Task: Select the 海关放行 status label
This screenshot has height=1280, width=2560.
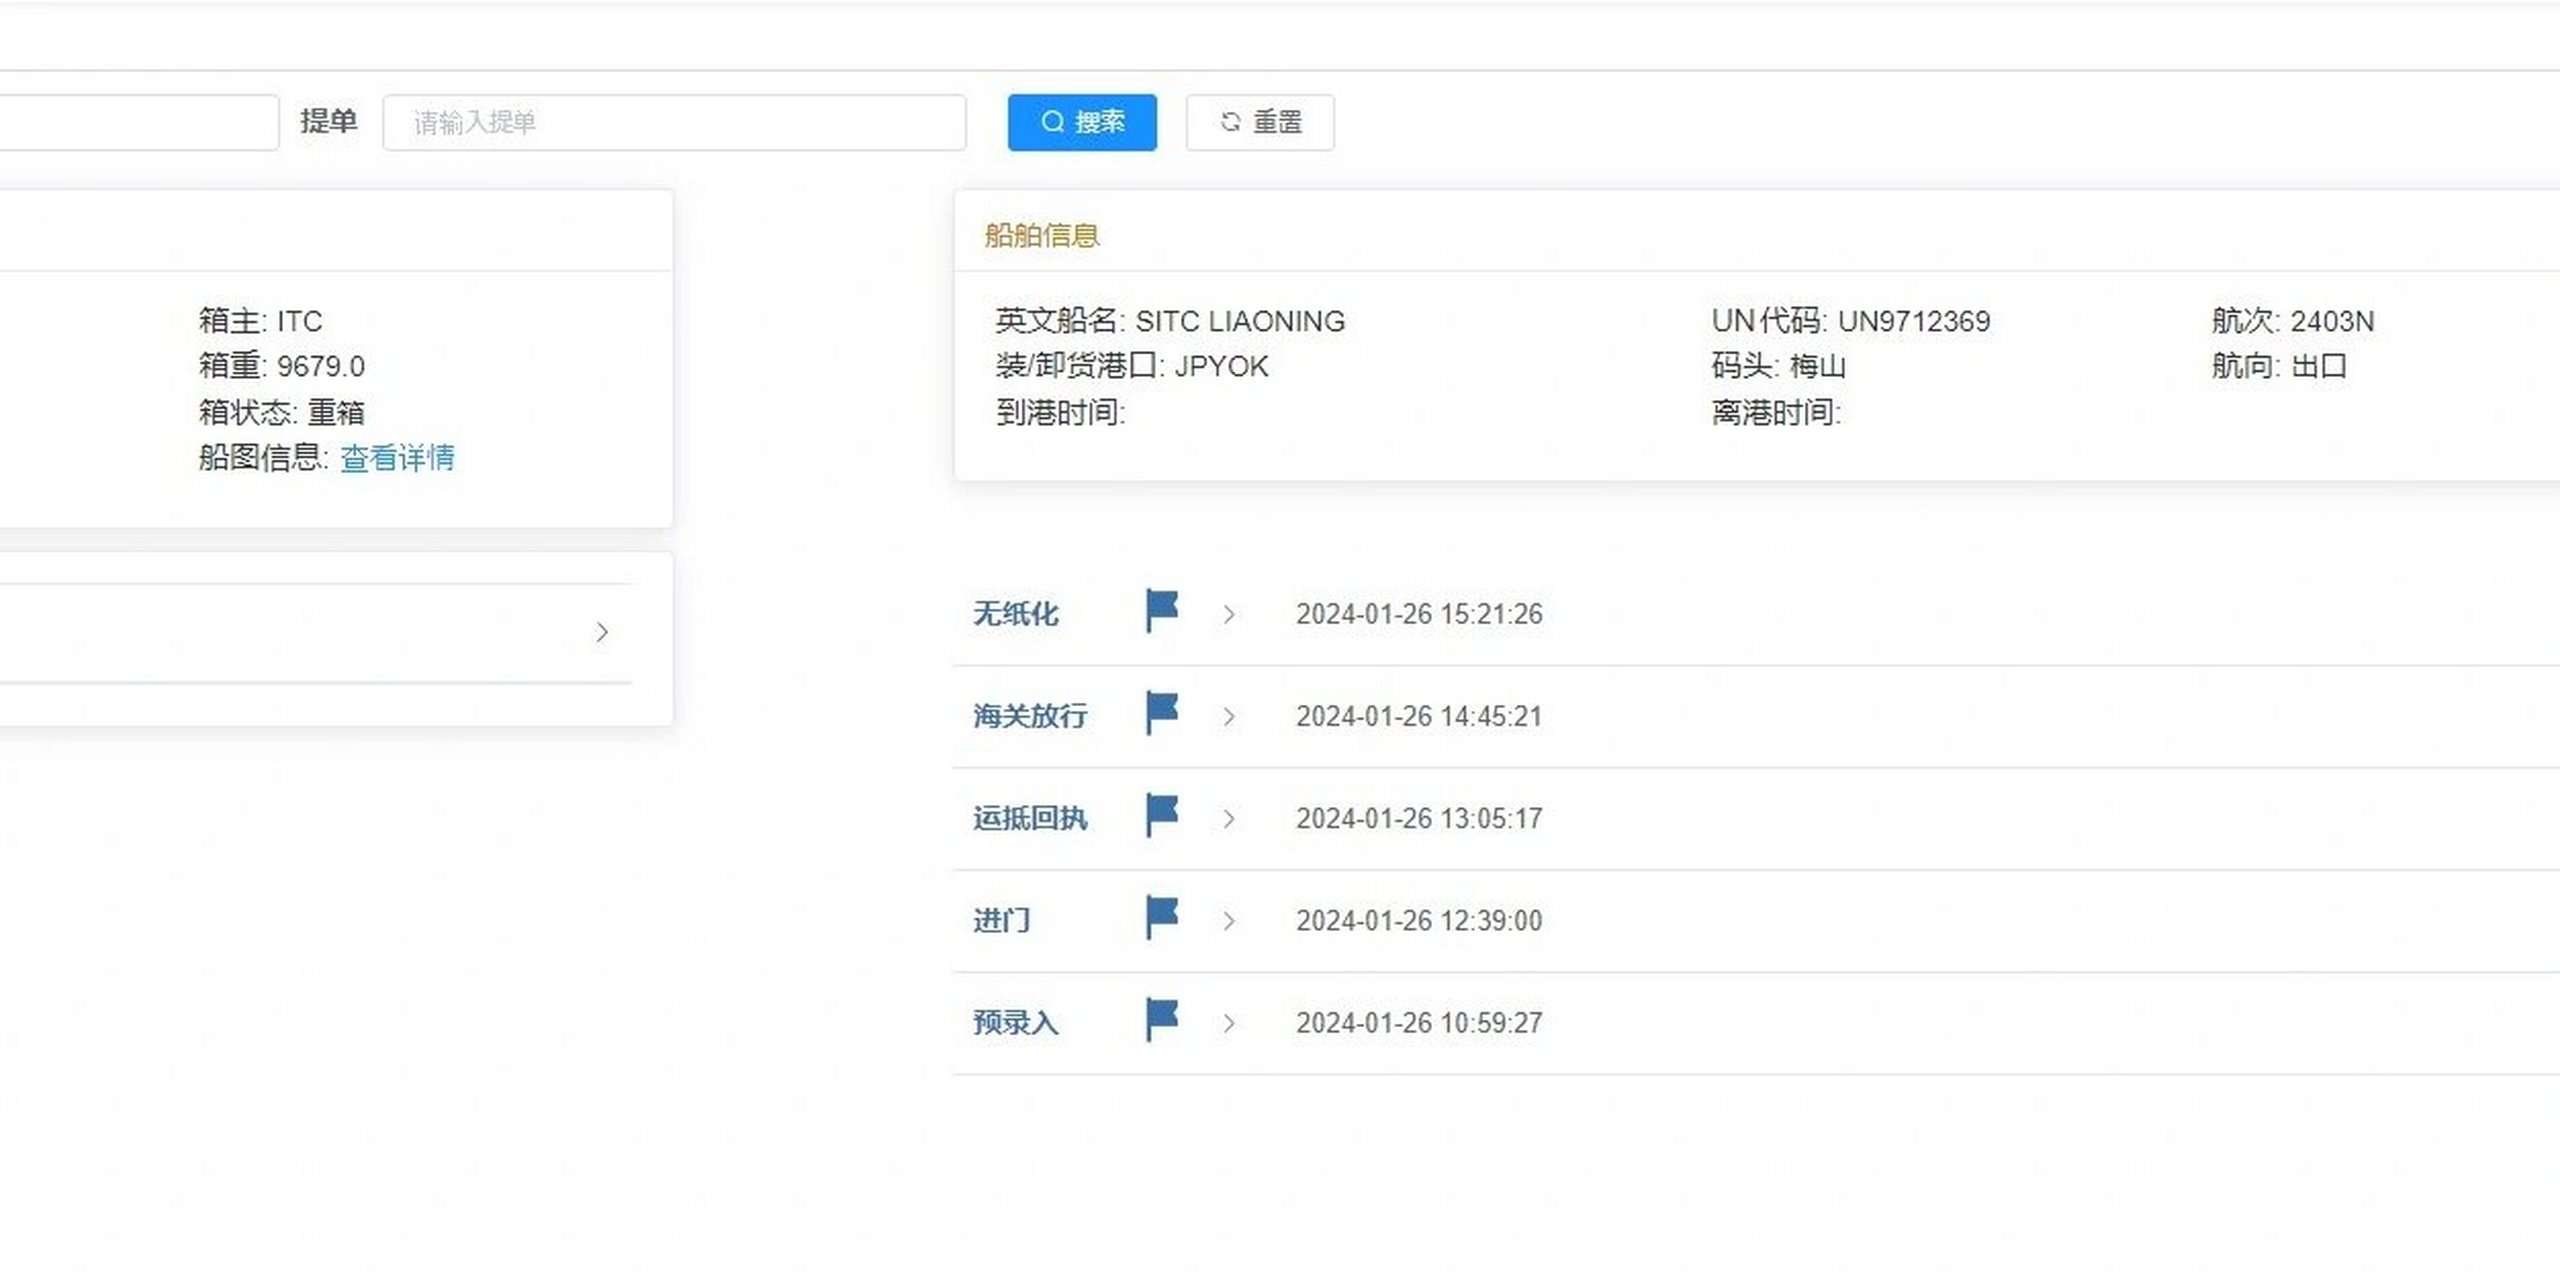Action: 1030,716
